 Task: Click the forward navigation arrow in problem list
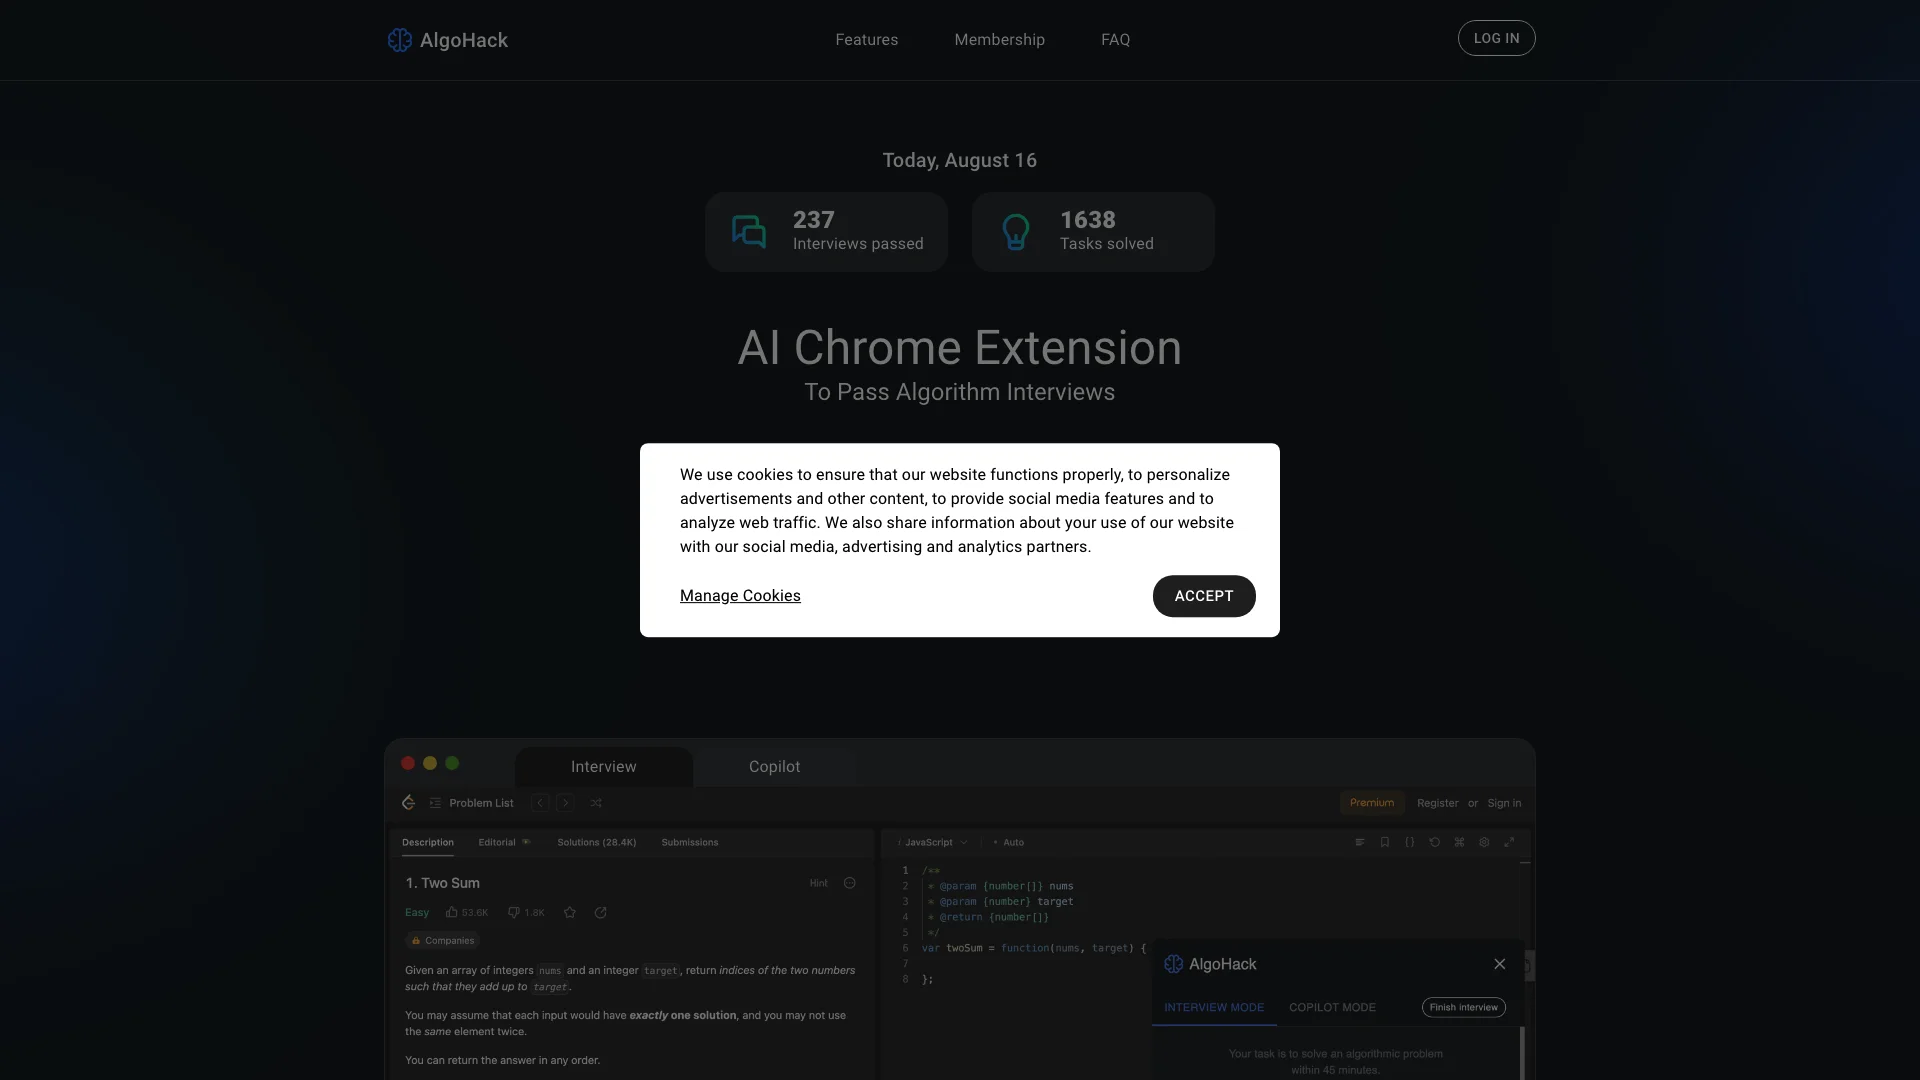coord(566,802)
